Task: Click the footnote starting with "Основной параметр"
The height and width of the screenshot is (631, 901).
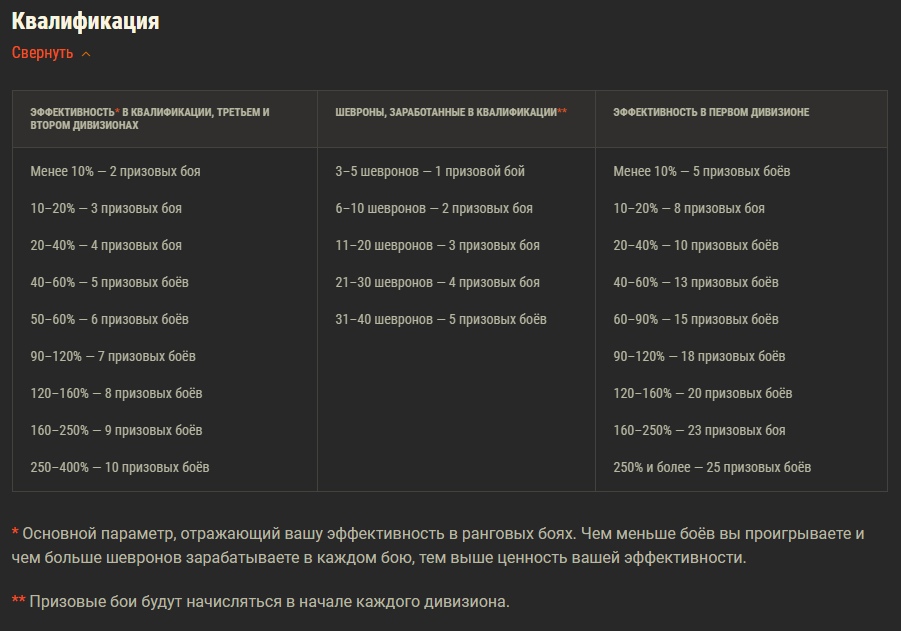Action: 440,545
